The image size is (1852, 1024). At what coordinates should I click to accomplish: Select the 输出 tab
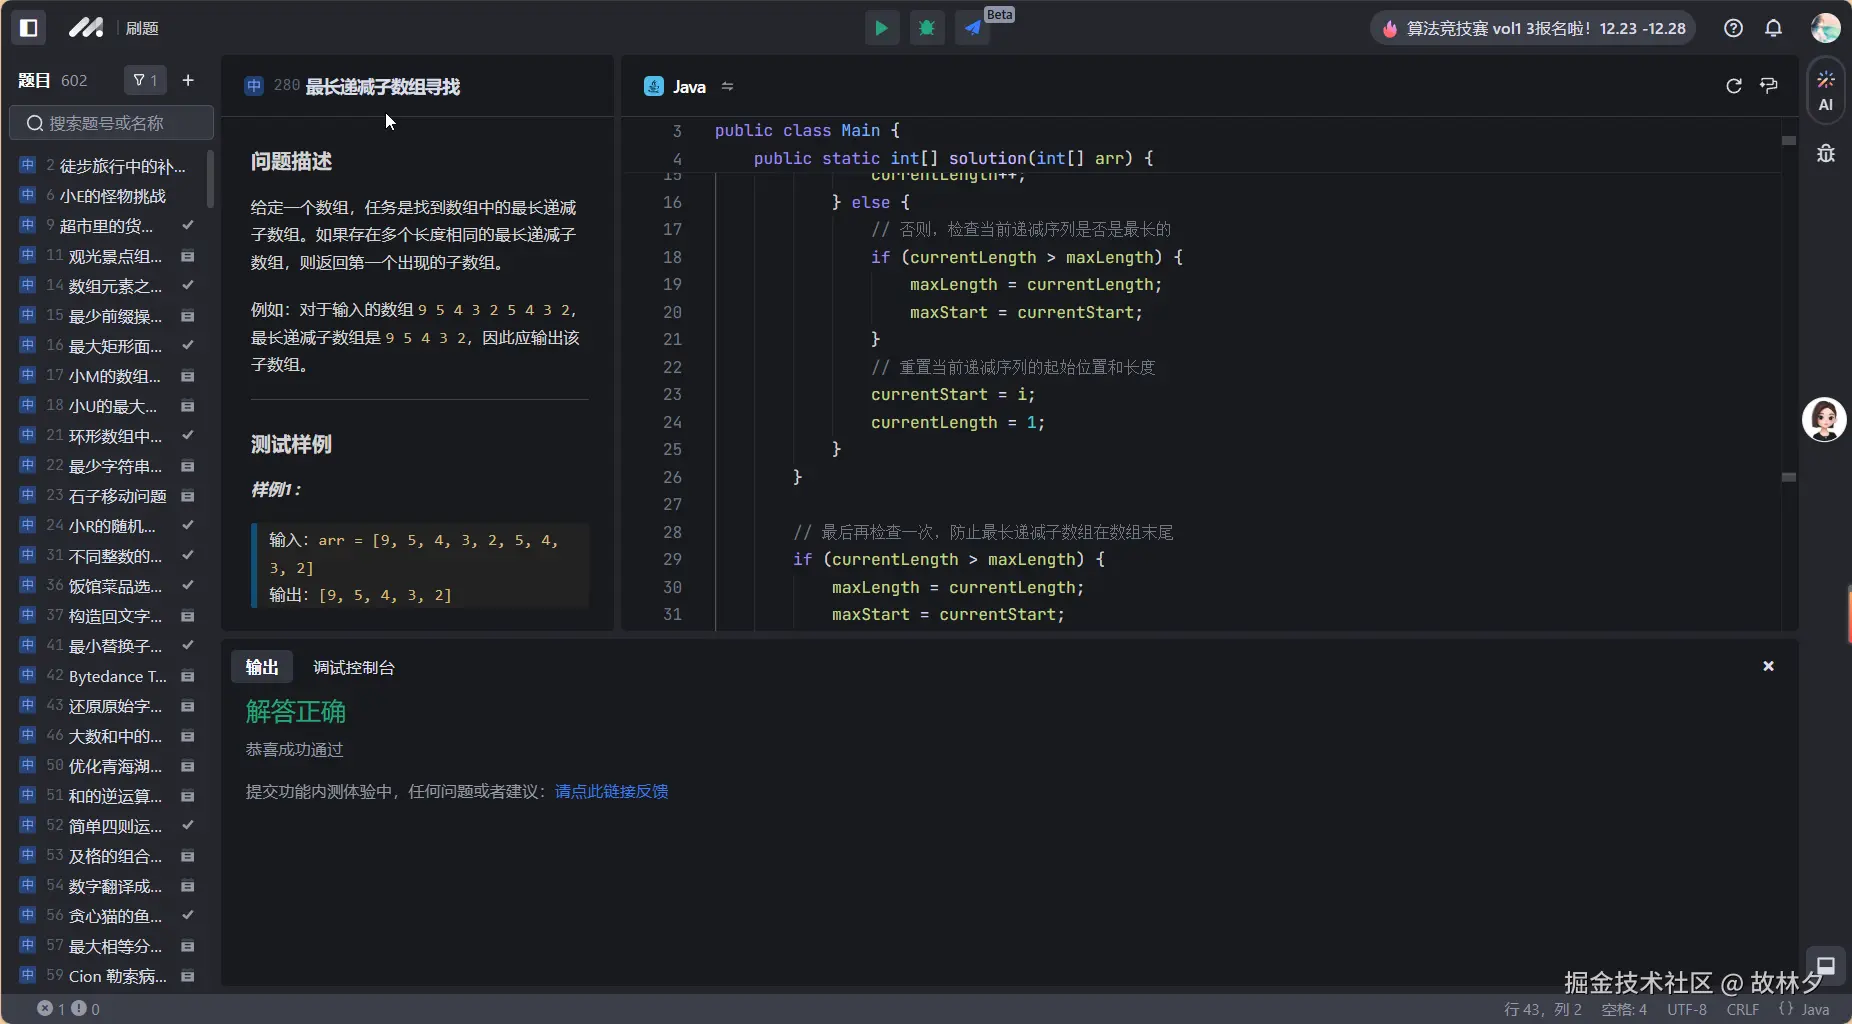(x=262, y=667)
